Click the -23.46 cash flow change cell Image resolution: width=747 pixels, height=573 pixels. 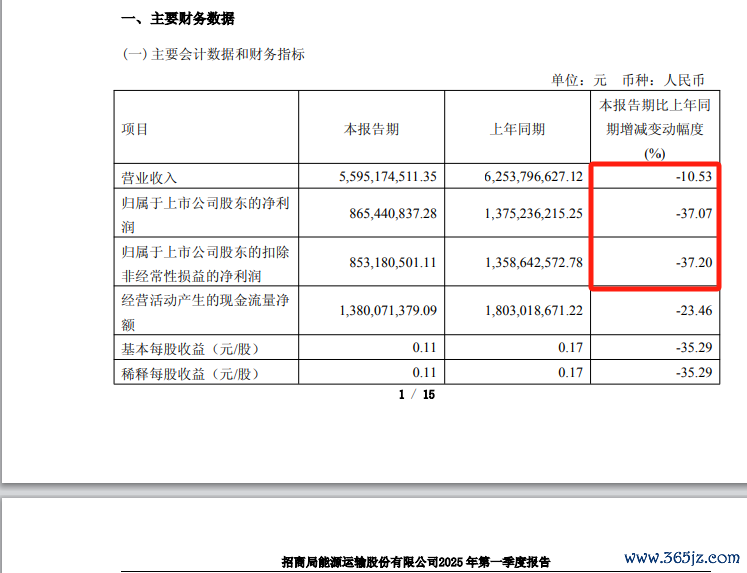pyautogui.click(x=692, y=311)
